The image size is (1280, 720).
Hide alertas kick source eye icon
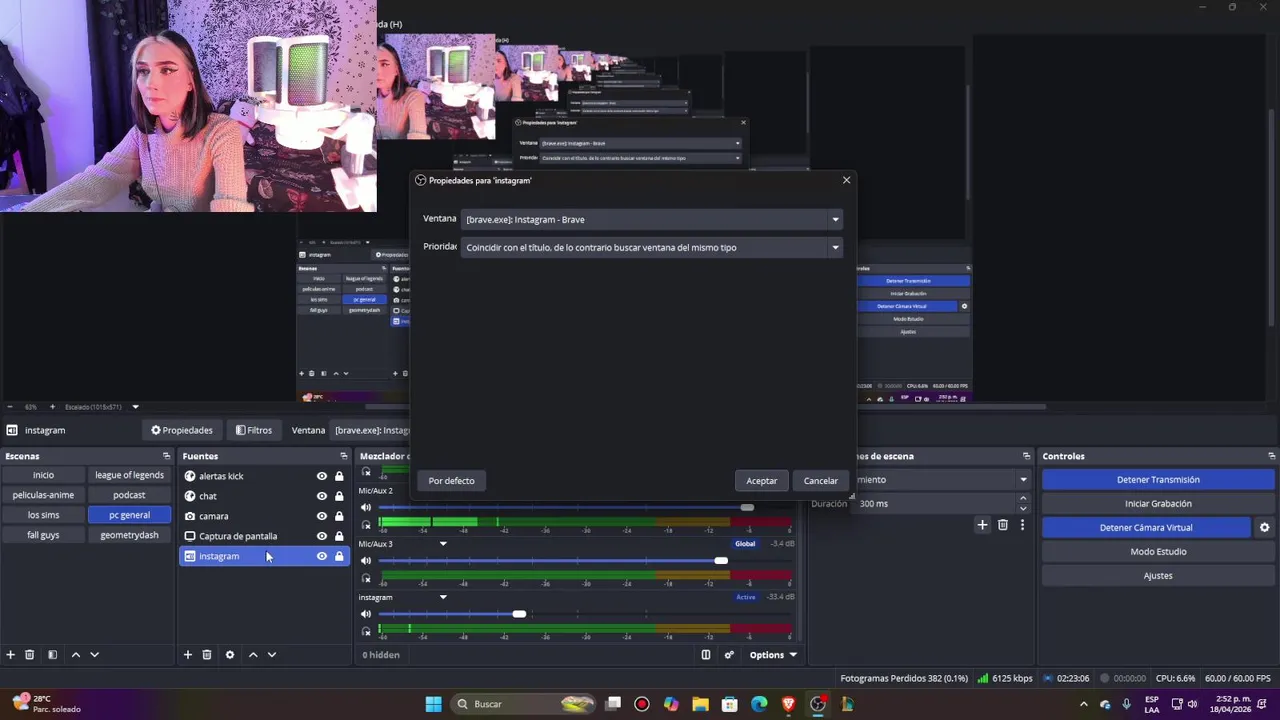coord(322,476)
